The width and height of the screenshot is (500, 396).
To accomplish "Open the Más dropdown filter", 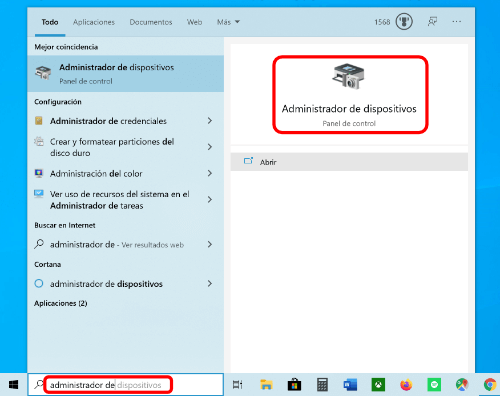I will 228,22.
